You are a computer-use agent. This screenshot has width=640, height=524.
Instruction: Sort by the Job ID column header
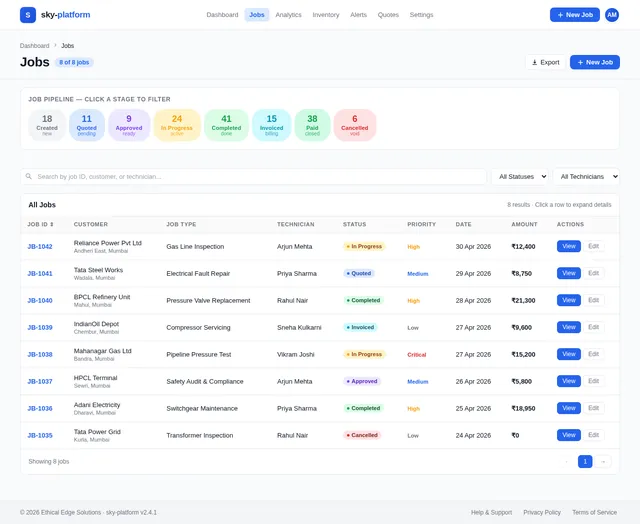click(x=40, y=224)
